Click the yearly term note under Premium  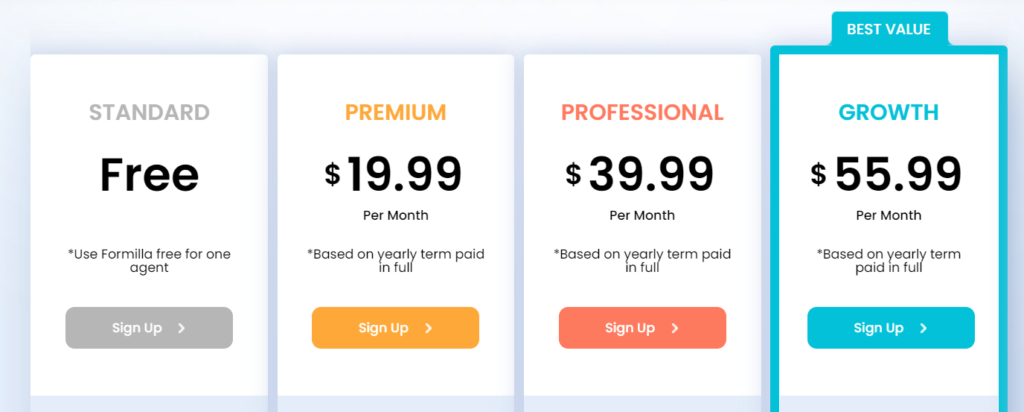pos(396,261)
